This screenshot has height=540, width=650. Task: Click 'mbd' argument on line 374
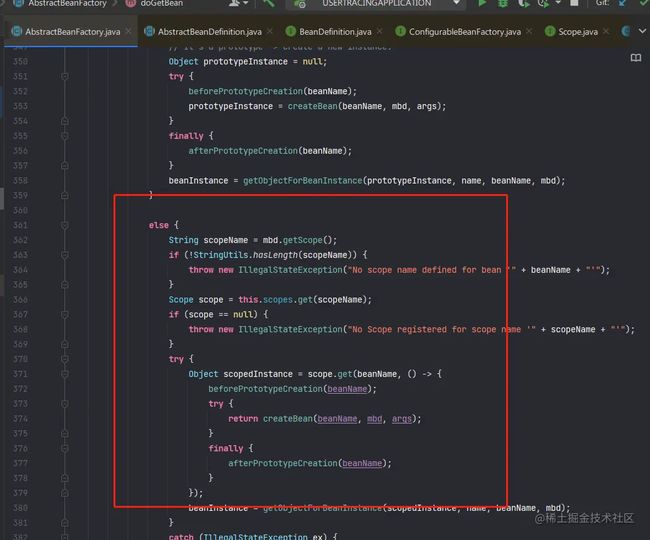tap(374, 419)
